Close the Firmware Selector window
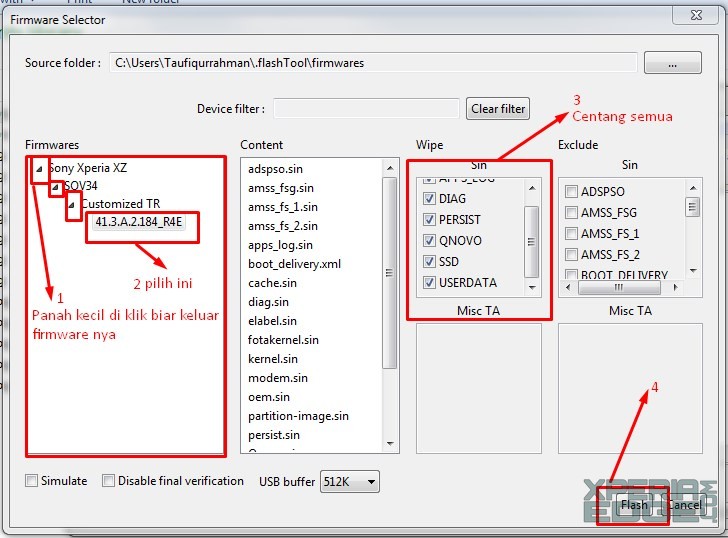The height and width of the screenshot is (538, 728). point(696,15)
